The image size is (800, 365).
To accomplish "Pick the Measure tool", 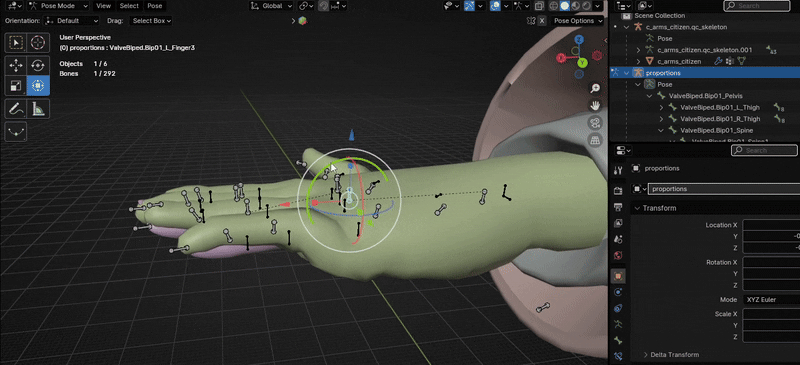I will 38,109.
